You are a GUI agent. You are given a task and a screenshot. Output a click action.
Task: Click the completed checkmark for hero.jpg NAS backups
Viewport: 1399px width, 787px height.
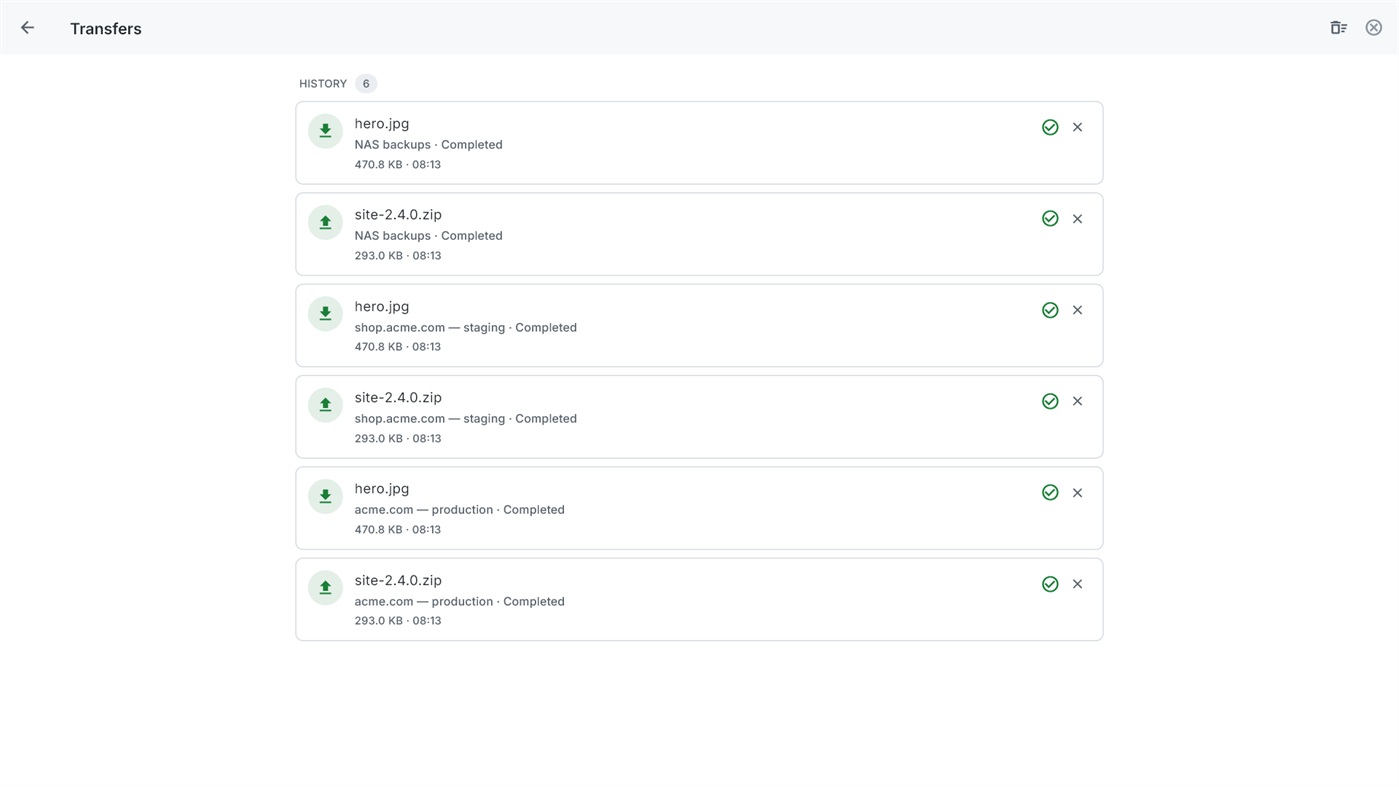pyautogui.click(x=1050, y=127)
